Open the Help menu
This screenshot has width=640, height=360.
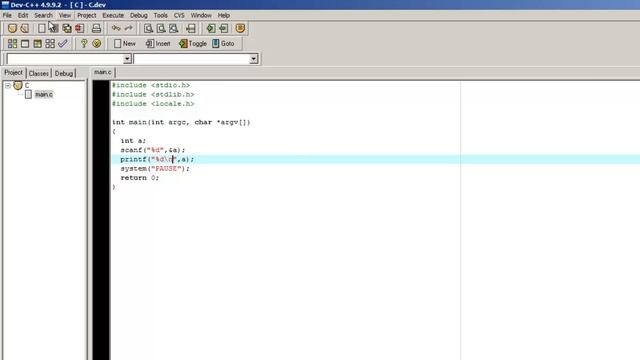click(224, 15)
